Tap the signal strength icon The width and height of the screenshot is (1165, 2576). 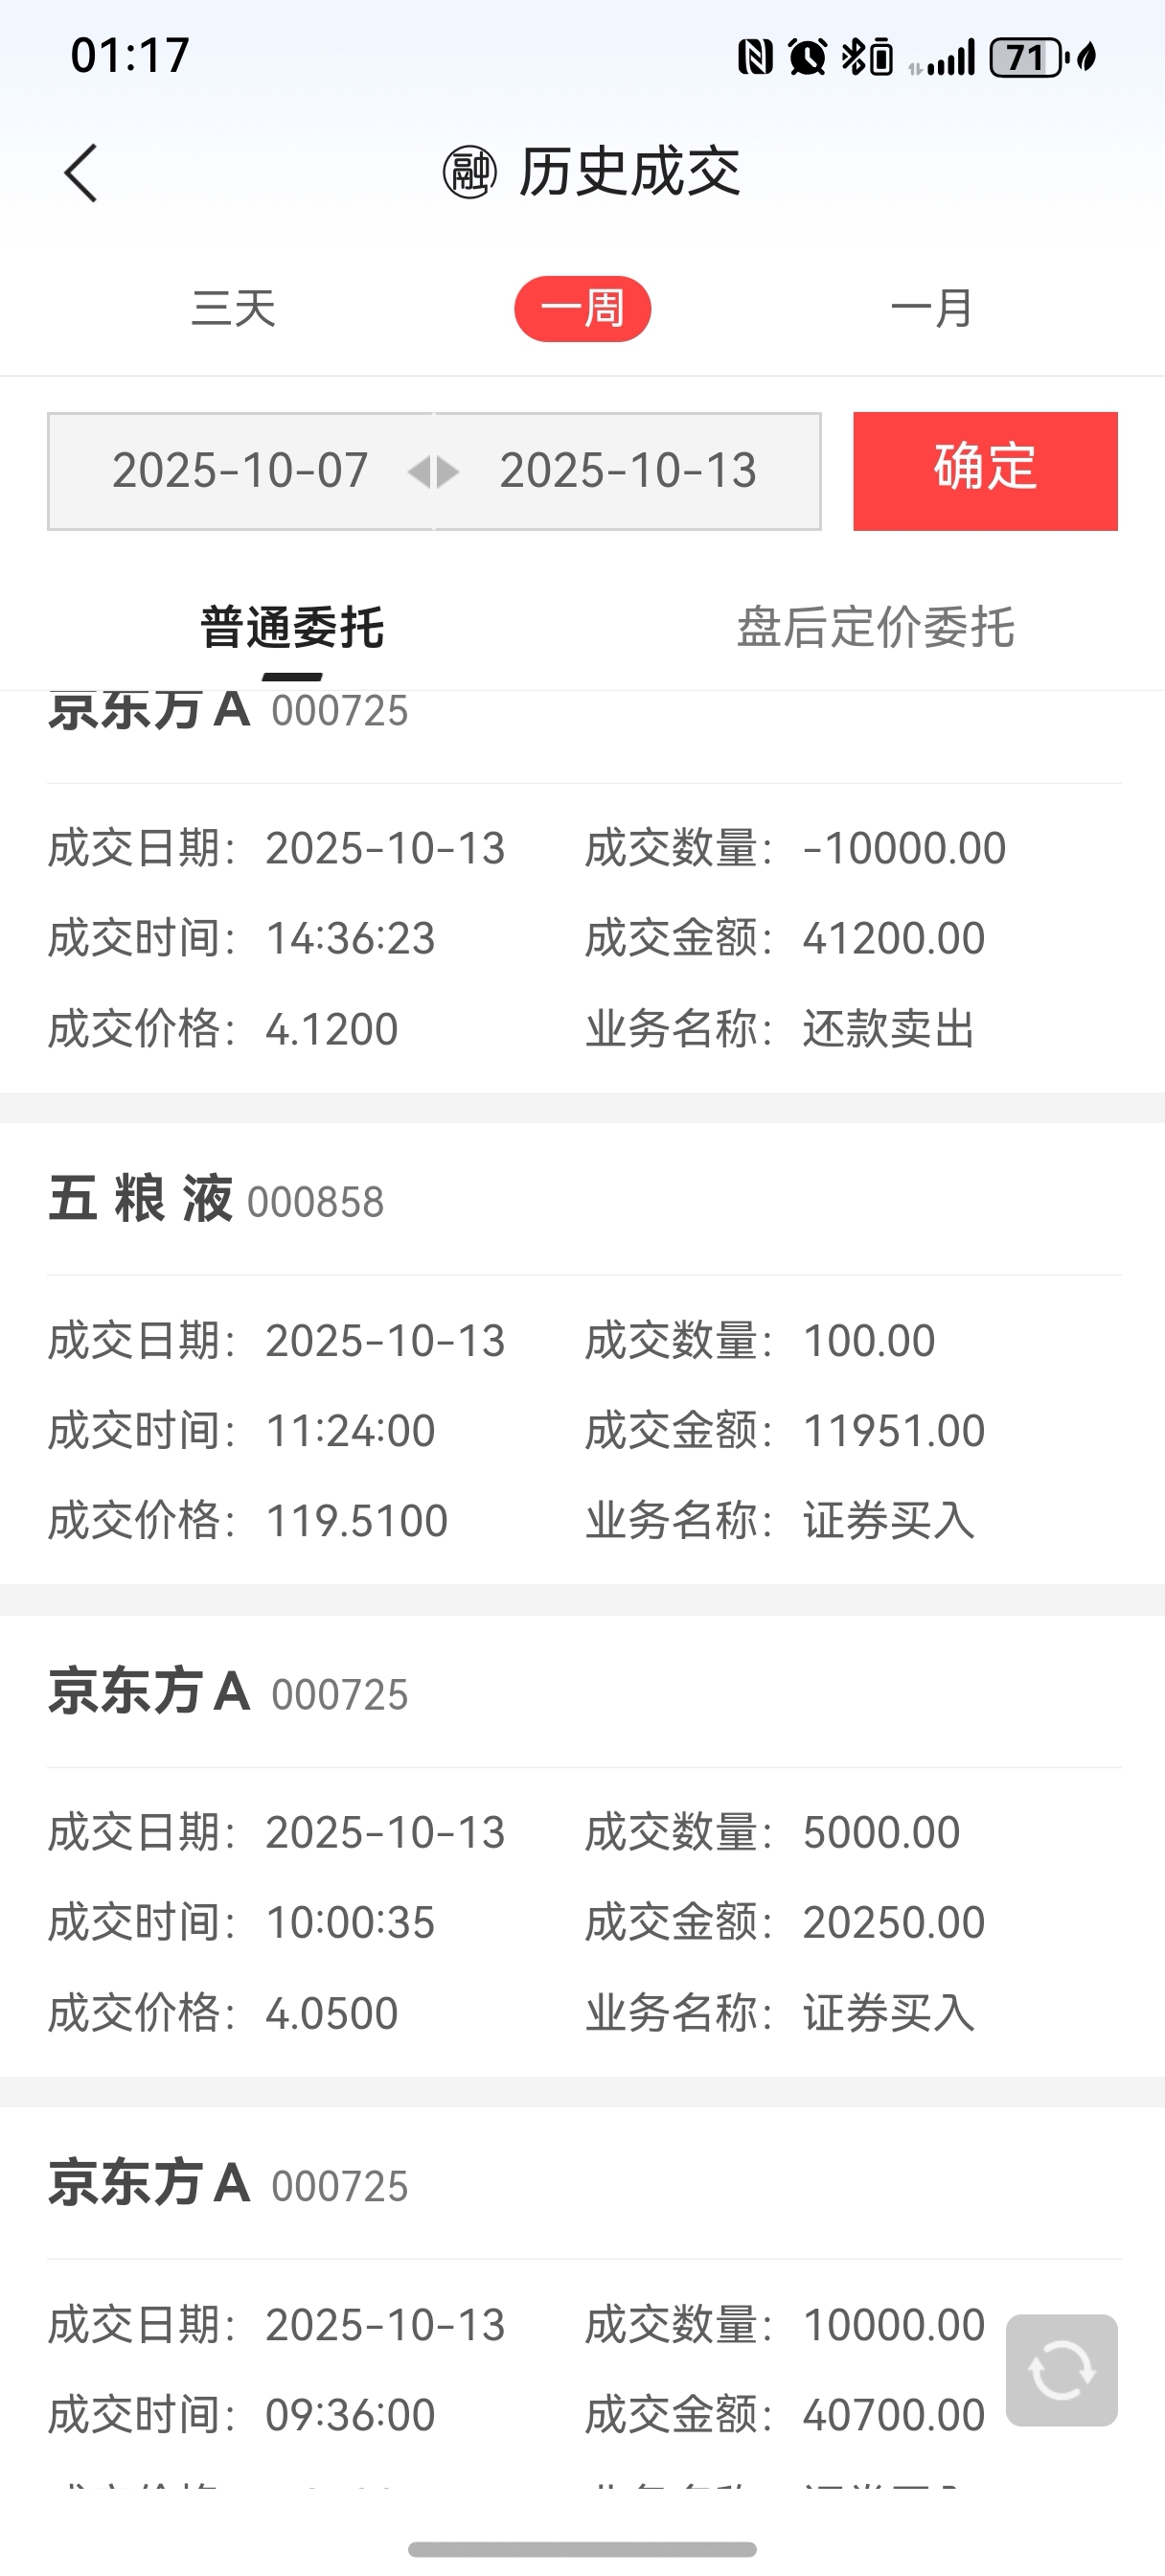(941, 58)
